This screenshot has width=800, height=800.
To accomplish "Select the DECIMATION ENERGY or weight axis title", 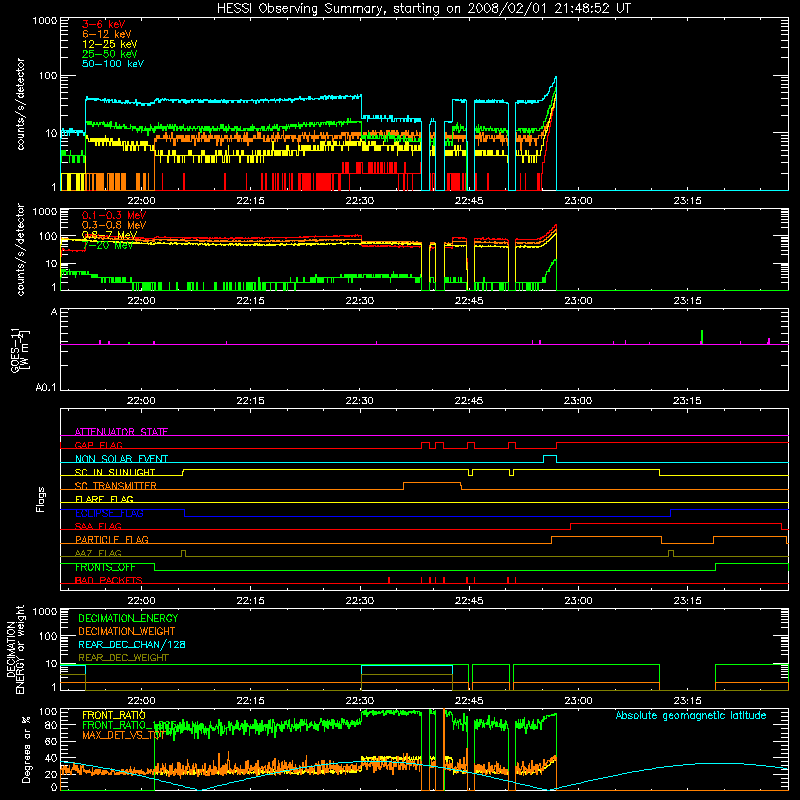I will click(x=15, y=649).
